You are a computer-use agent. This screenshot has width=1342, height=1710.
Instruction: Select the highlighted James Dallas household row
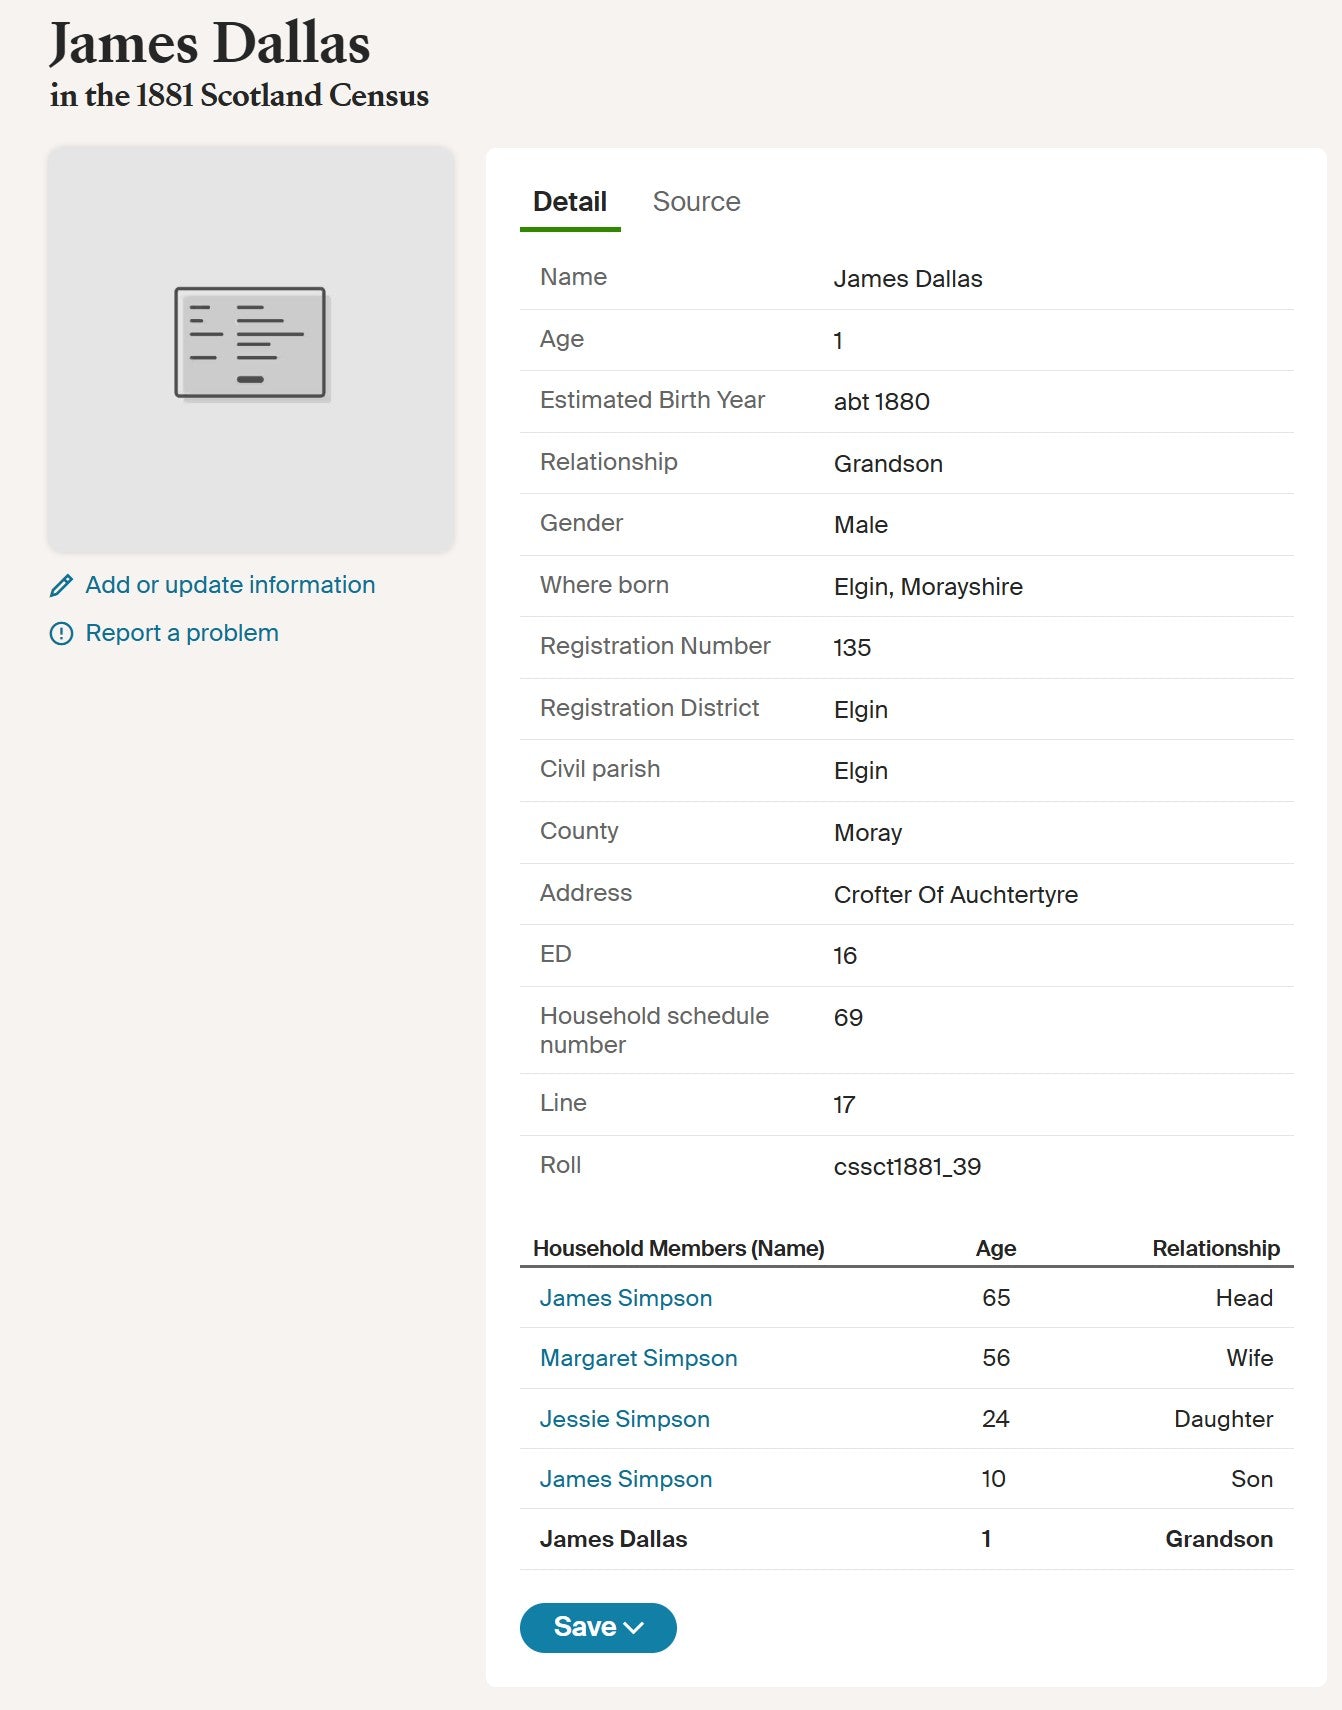tap(907, 1539)
